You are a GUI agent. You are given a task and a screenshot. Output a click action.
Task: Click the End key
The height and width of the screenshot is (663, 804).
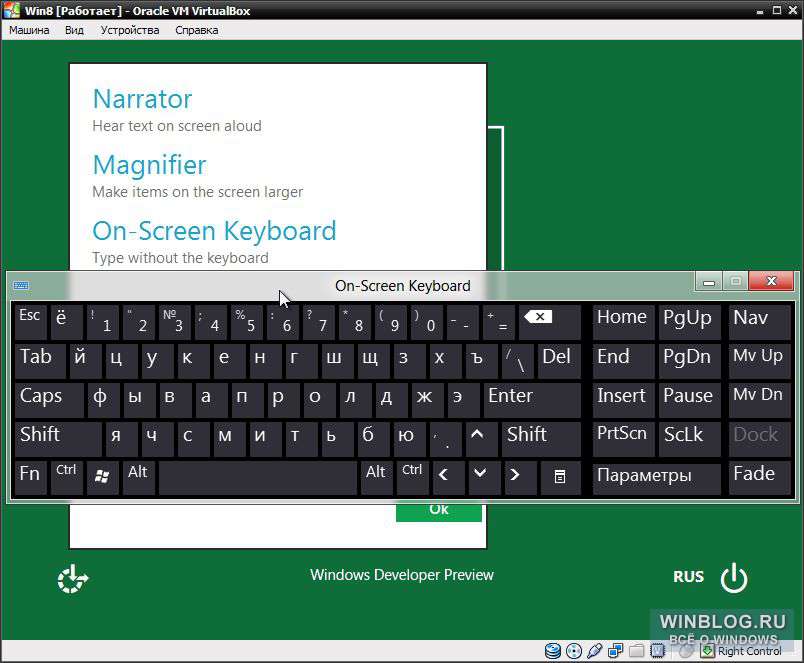[x=624, y=360]
